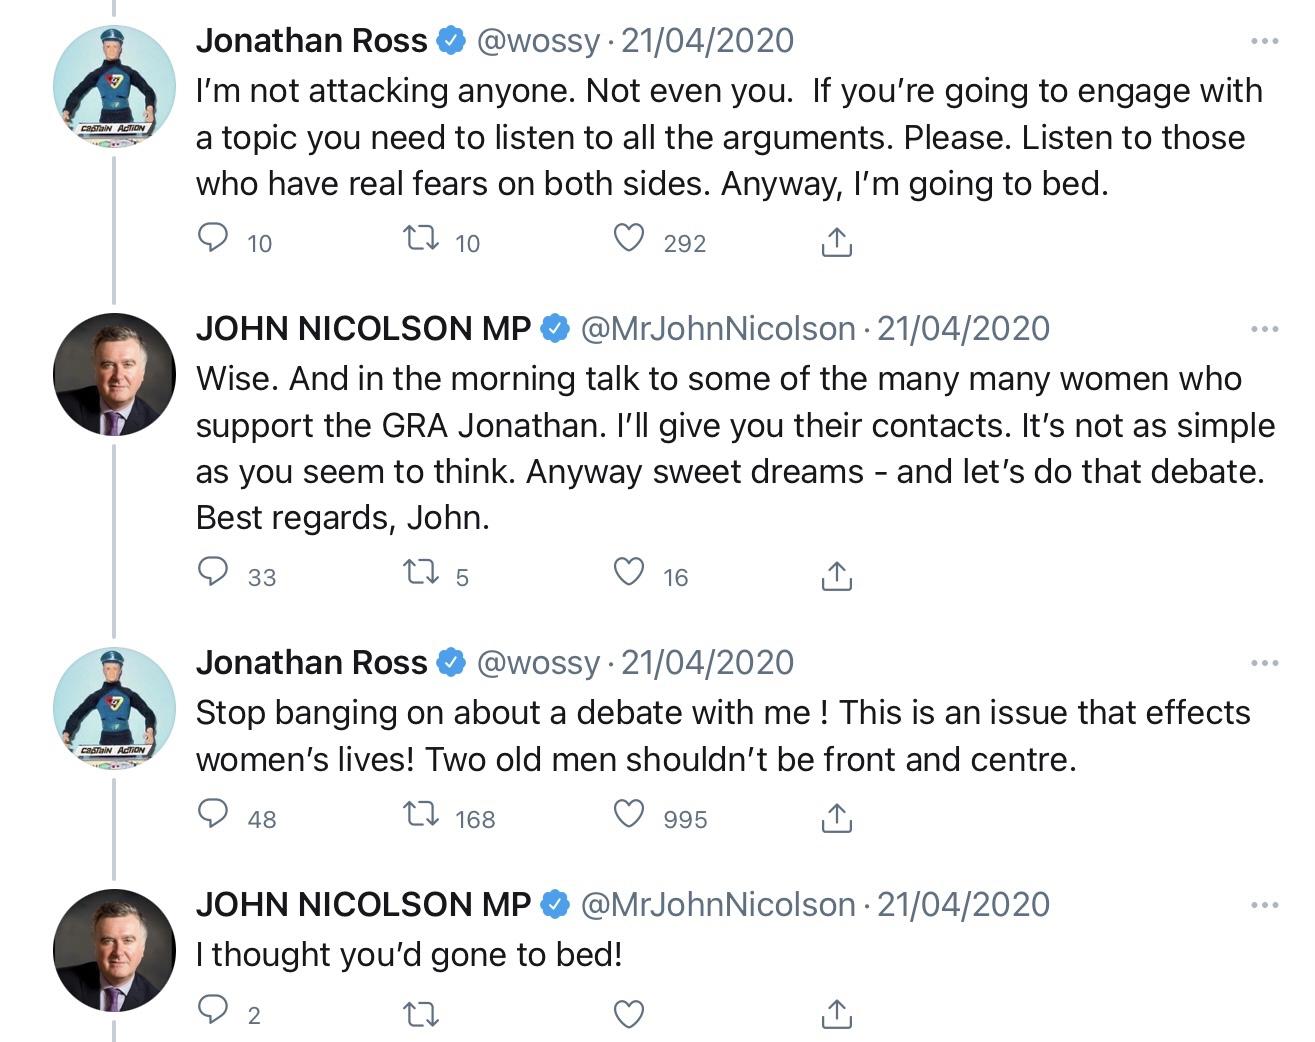Like the tweet with 995 likes
The image size is (1315, 1042).
coord(629,815)
